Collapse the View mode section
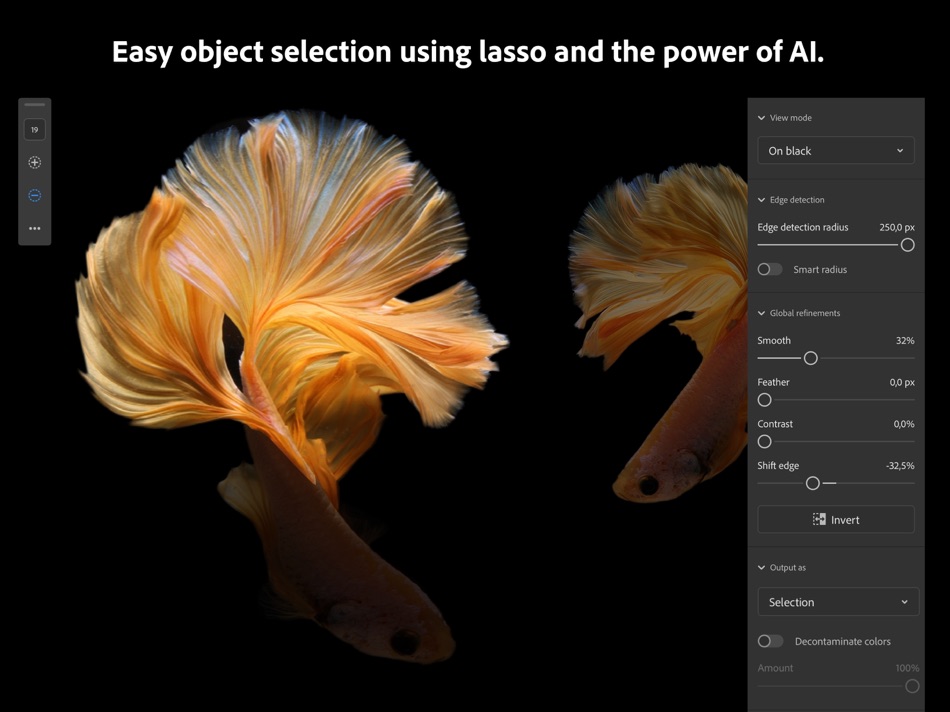 [x=762, y=118]
